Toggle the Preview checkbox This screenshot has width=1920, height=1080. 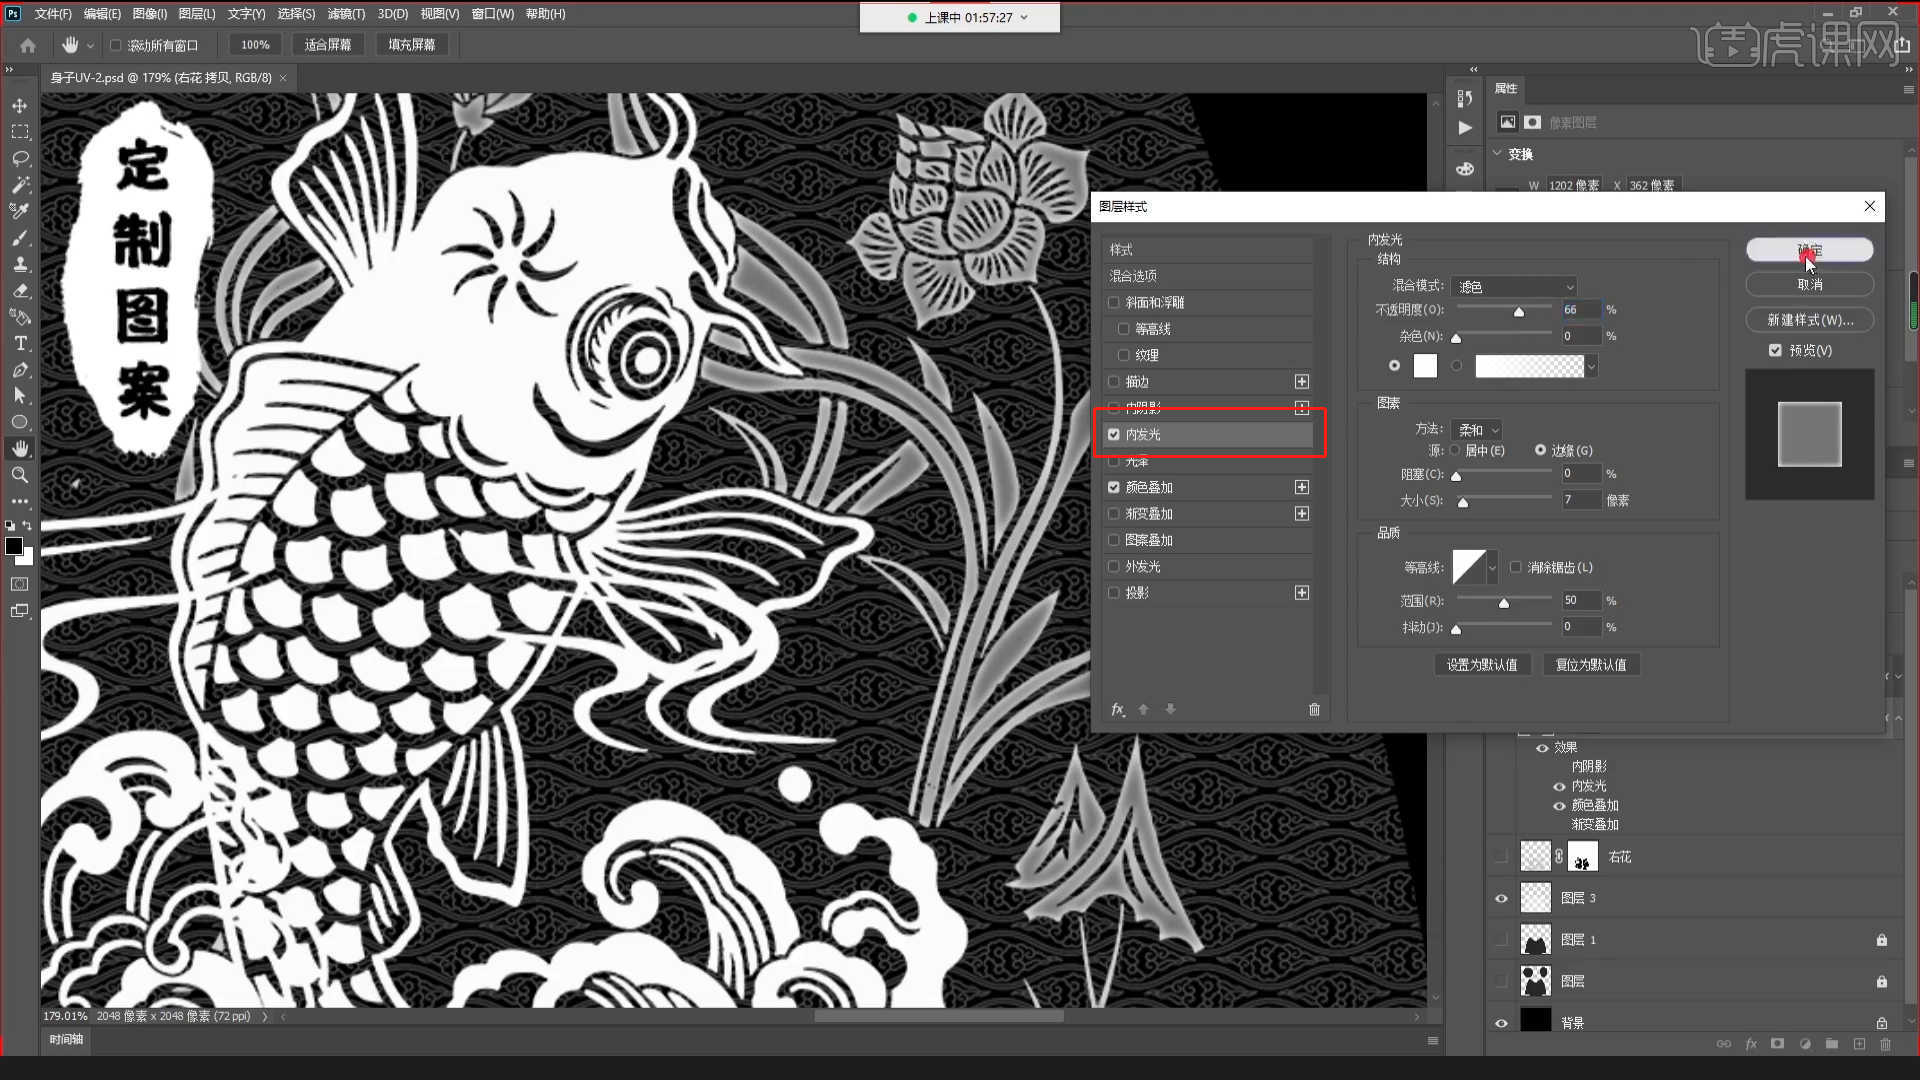click(1775, 350)
